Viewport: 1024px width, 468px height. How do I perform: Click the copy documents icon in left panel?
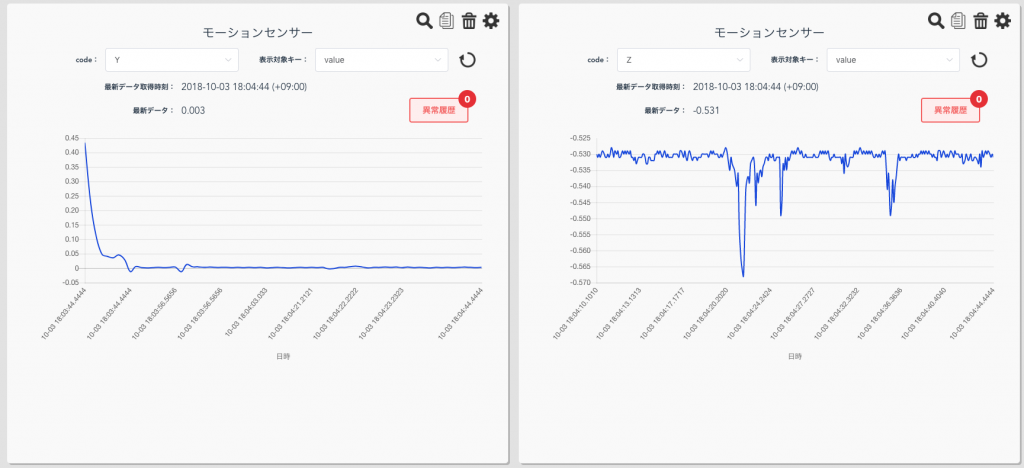point(446,20)
